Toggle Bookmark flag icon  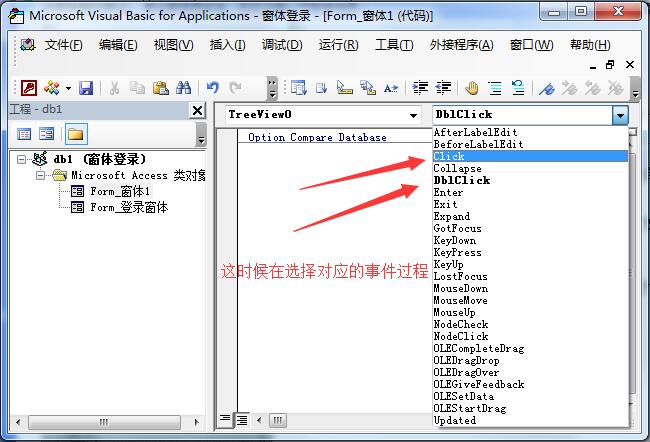[547, 88]
